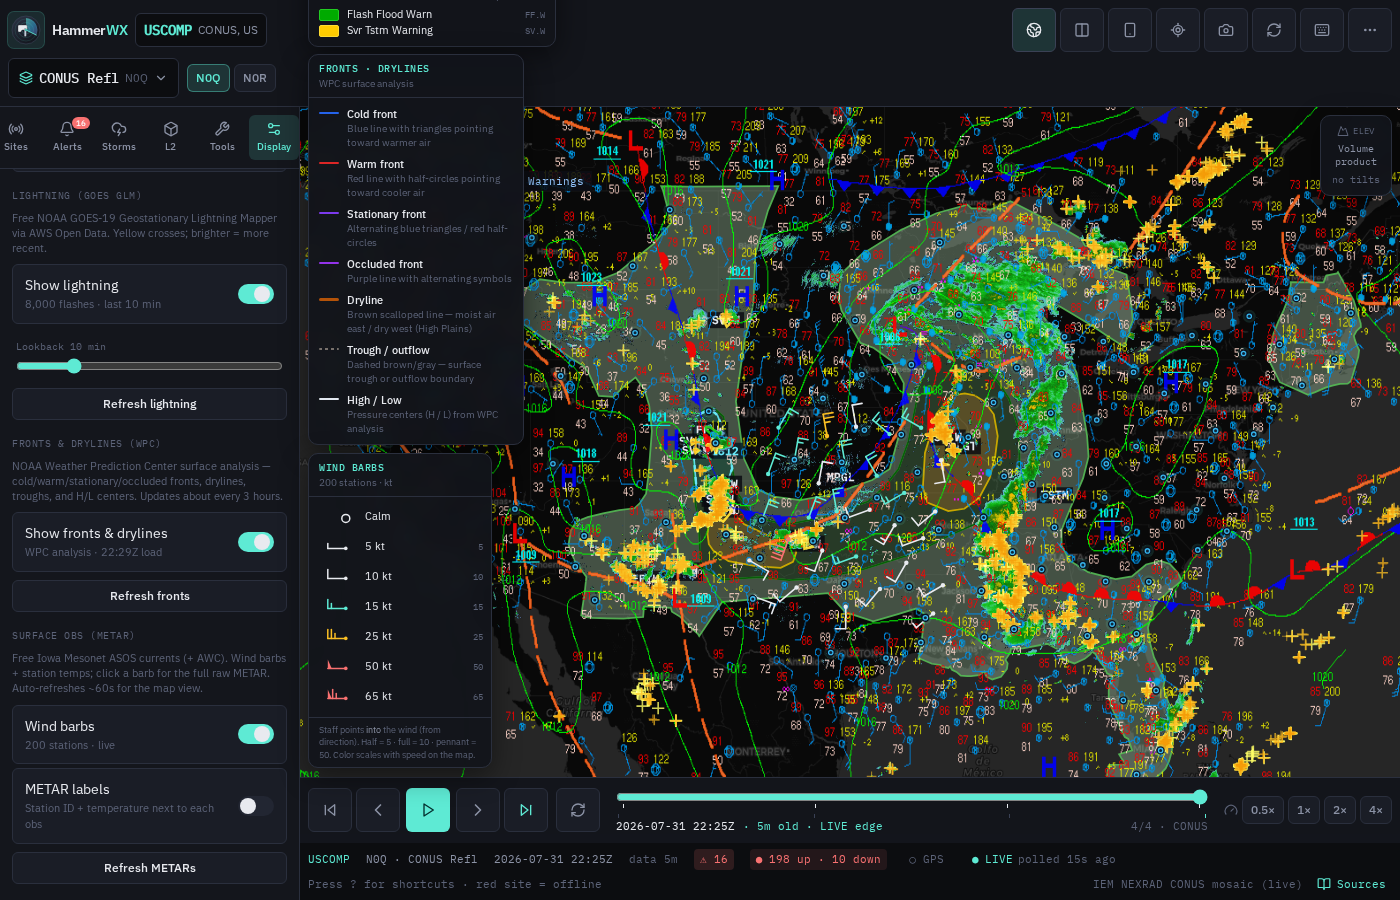
Task: Select the Display tab
Action: (x=274, y=136)
